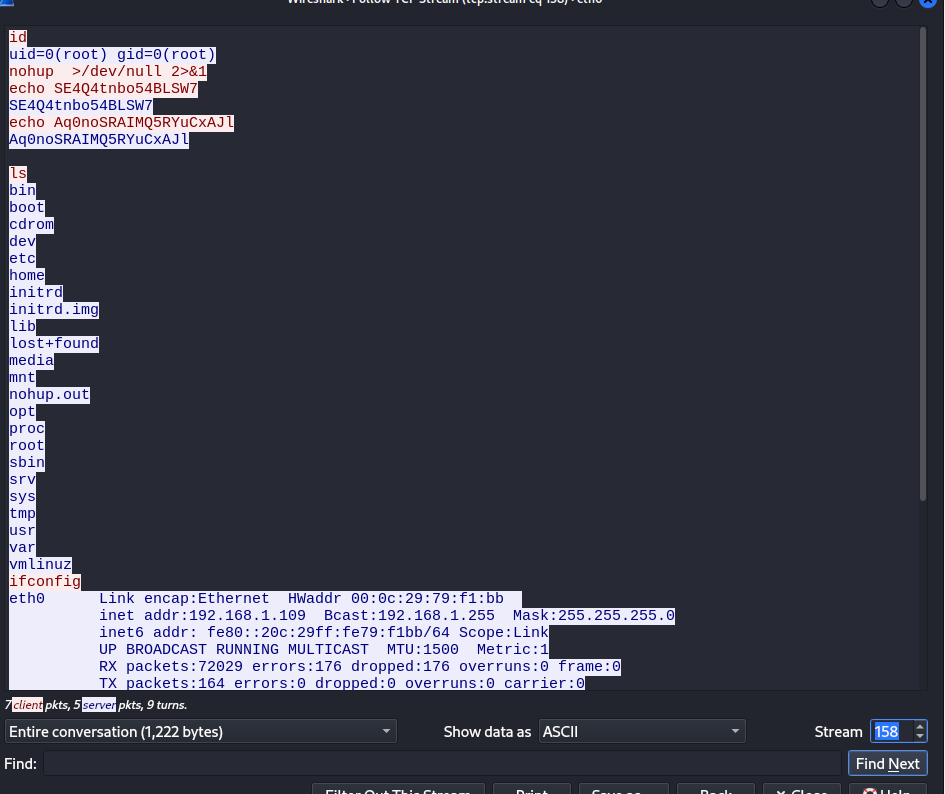This screenshot has width=945, height=794.
Task: Click the 'root' directory entry
Action: click(27, 446)
